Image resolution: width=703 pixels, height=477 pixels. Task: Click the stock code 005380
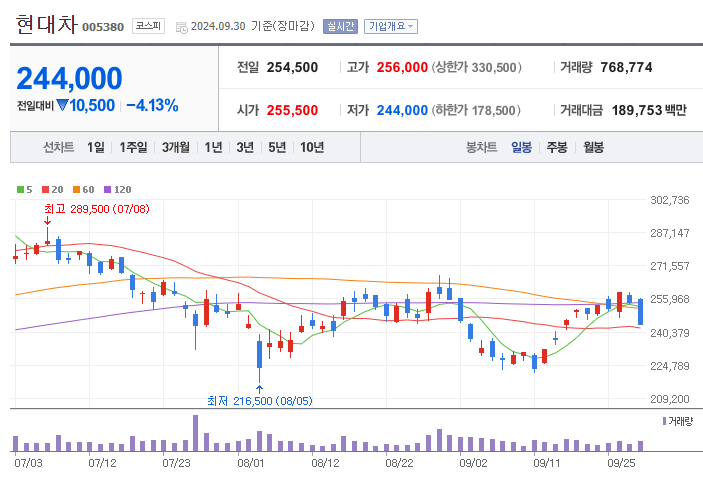103,27
